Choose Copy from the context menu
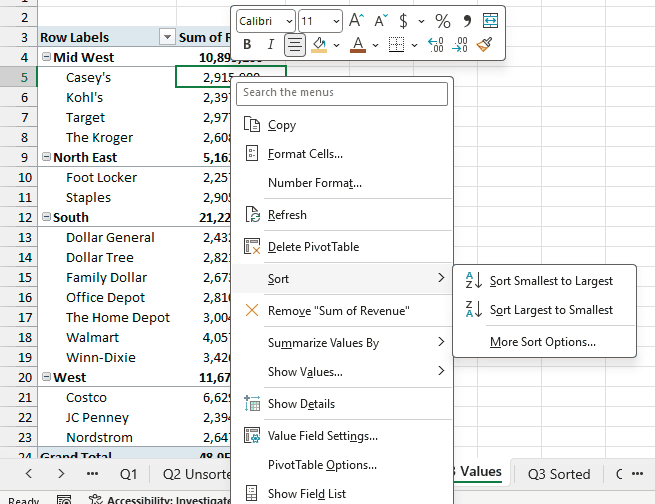This screenshot has height=504, width=655. click(342, 125)
